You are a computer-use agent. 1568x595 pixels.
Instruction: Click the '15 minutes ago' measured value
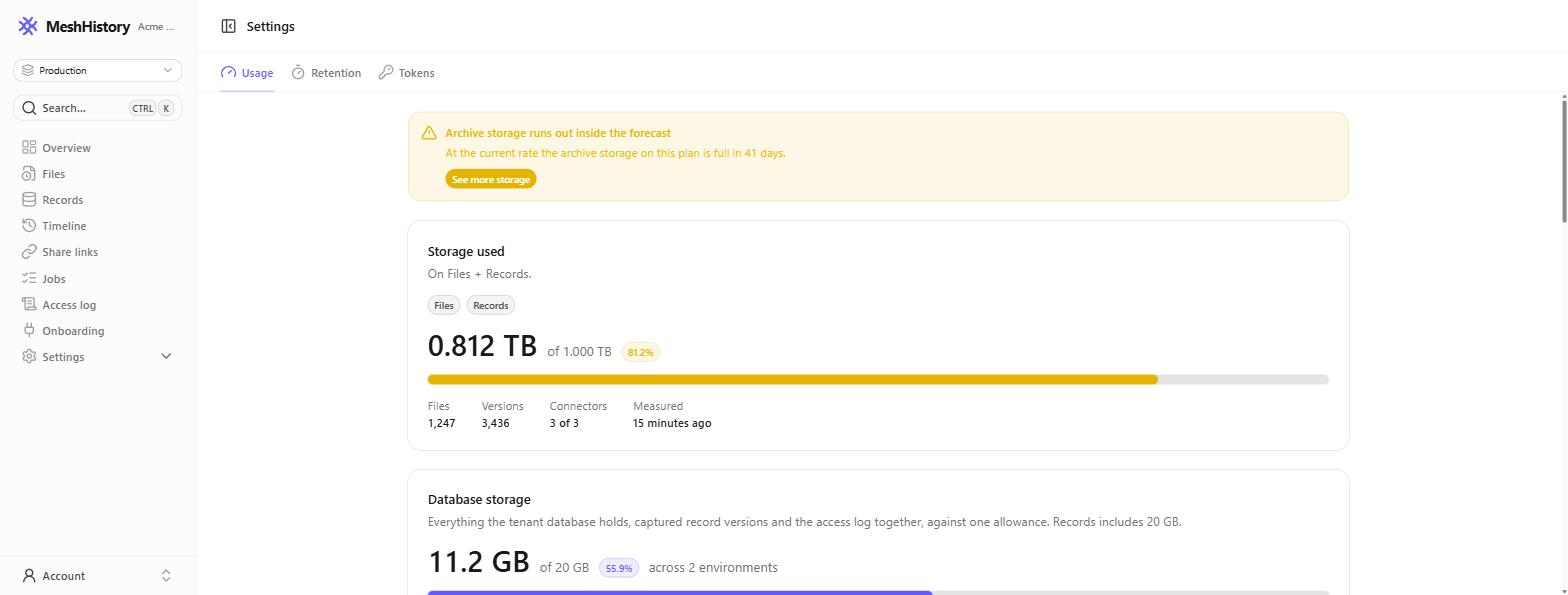pos(672,424)
